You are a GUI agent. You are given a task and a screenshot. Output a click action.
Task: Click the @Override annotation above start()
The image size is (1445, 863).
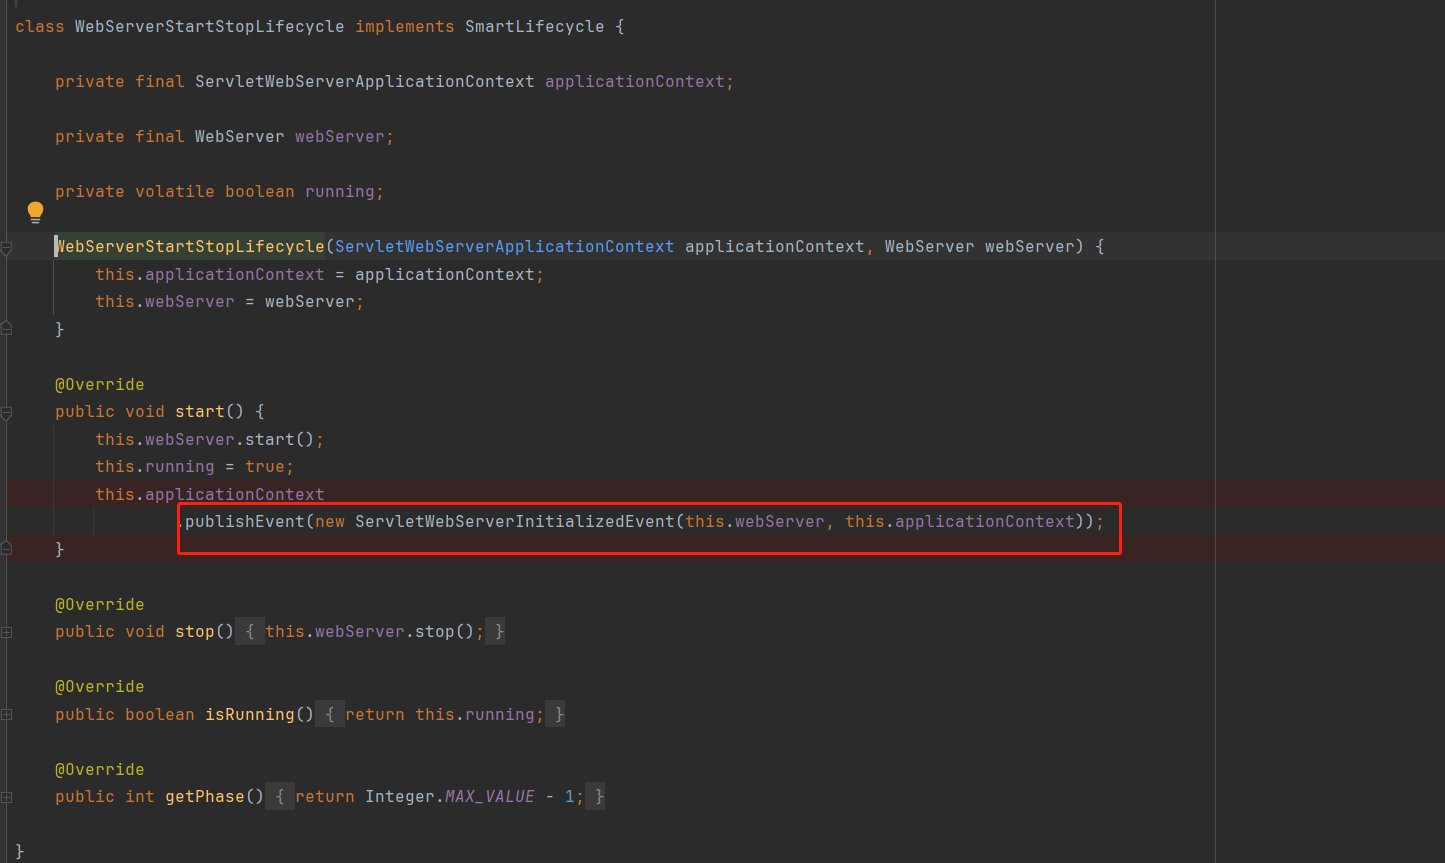click(x=99, y=385)
